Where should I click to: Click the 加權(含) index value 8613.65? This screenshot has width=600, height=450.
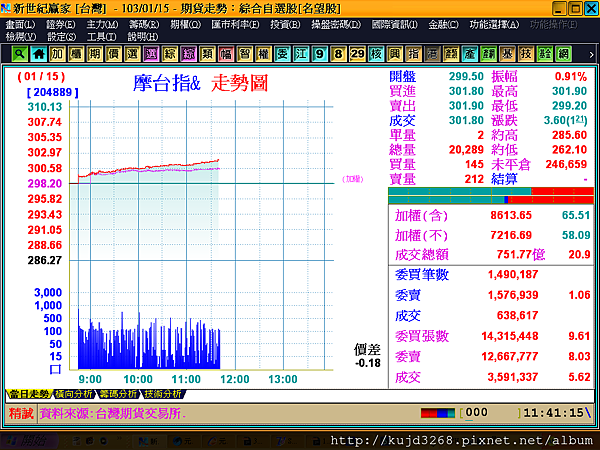pos(511,215)
